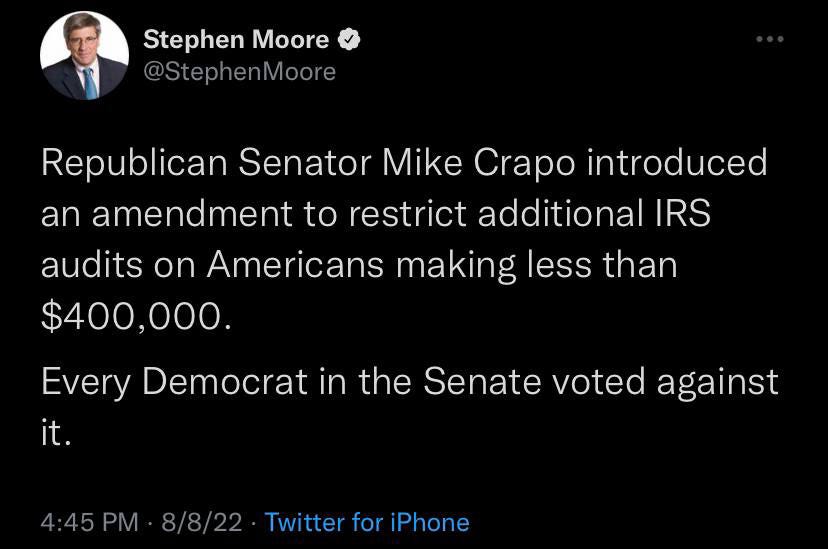Click the word audits in tweet
The image size is (828, 549).
(92, 264)
